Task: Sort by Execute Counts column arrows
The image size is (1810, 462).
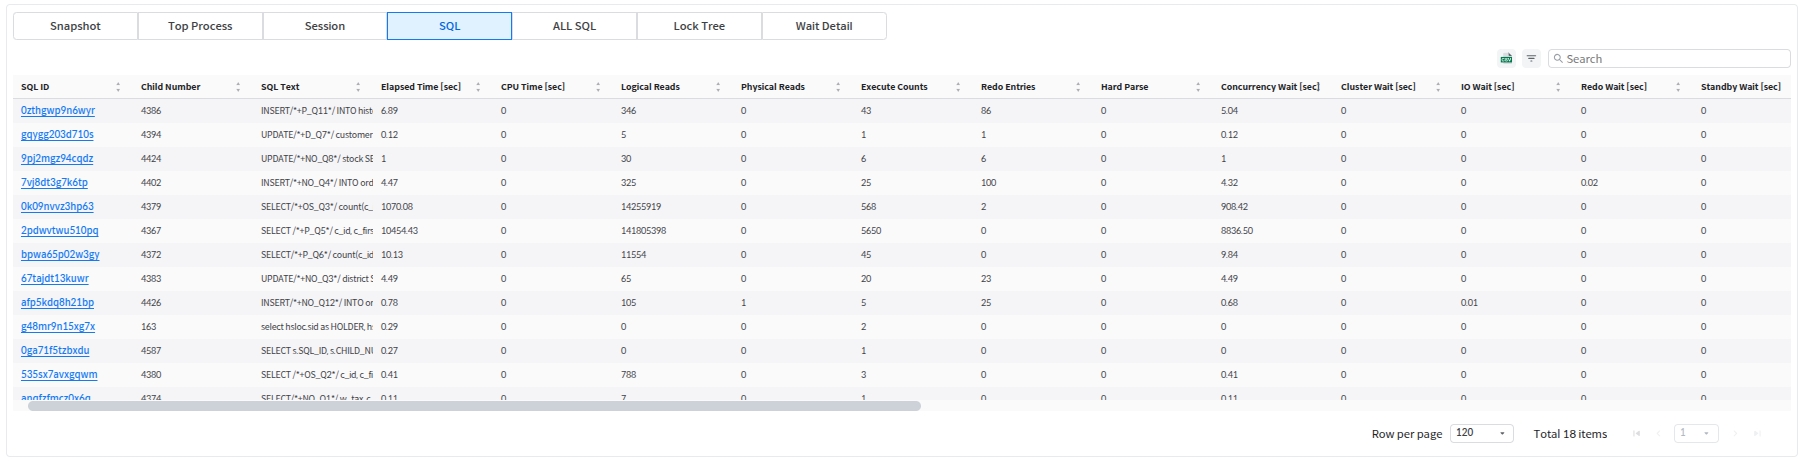Action: click(x=958, y=87)
